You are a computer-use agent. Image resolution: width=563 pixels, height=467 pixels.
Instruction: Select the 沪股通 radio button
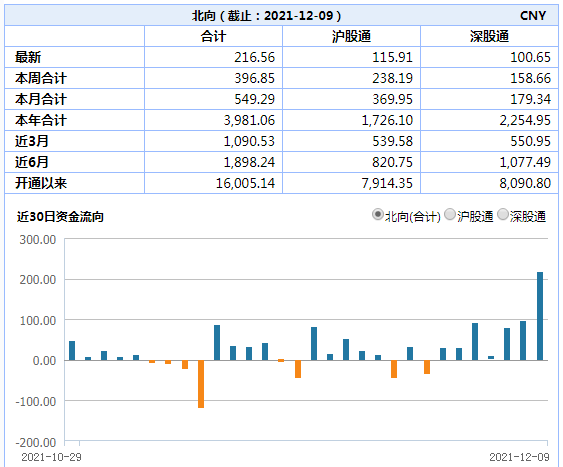click(450, 215)
